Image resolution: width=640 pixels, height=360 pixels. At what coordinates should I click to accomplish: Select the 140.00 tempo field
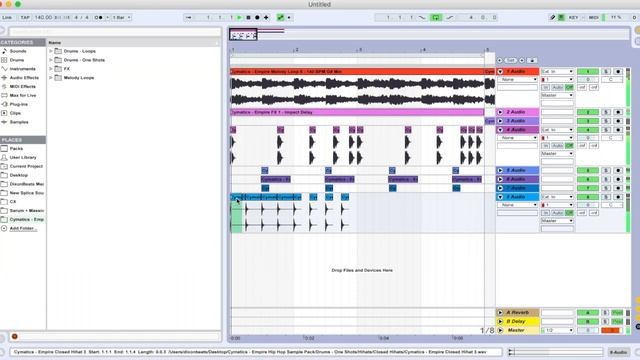click(x=43, y=18)
